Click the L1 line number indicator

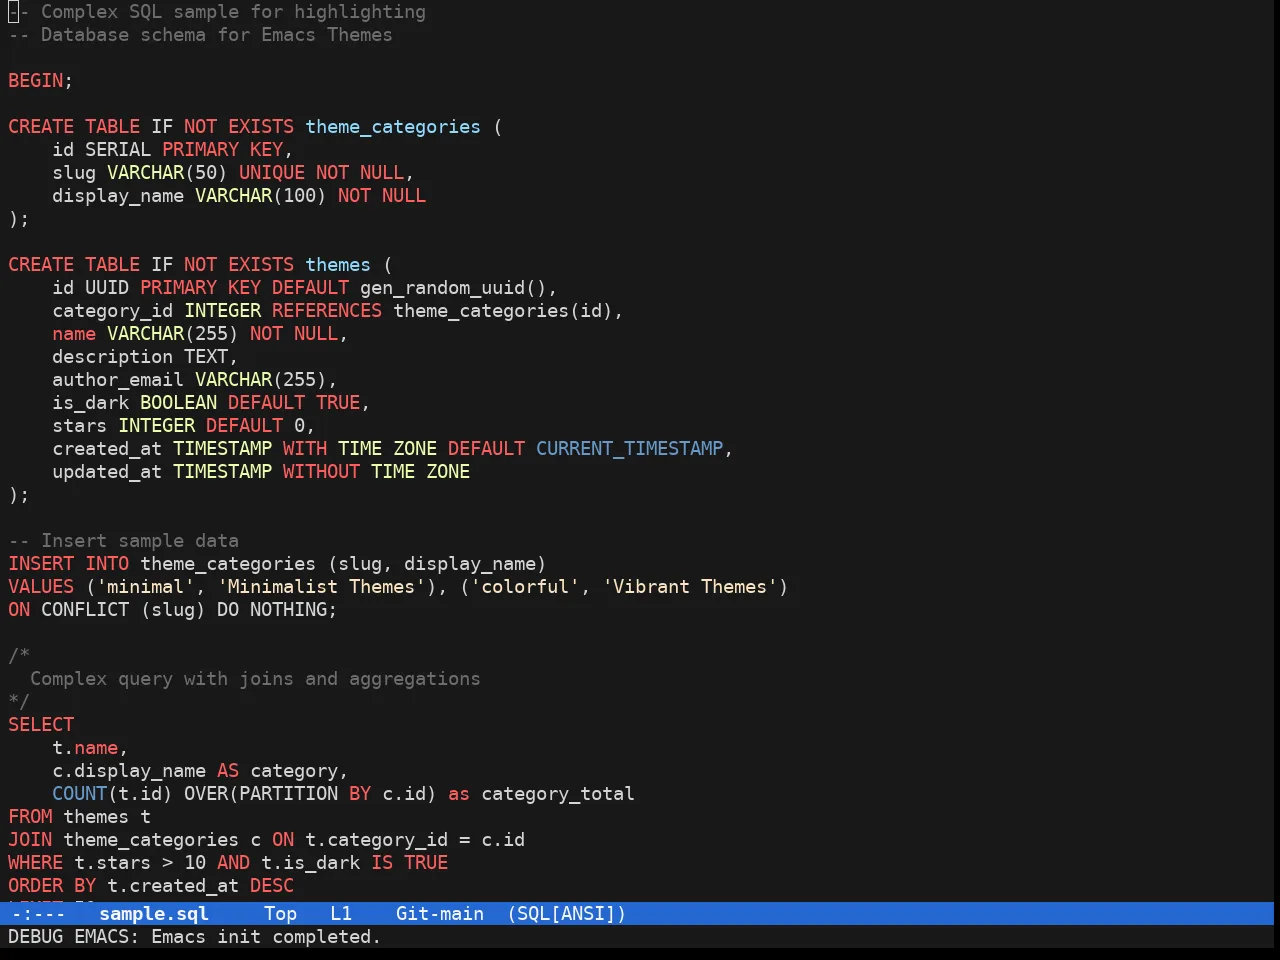click(341, 913)
